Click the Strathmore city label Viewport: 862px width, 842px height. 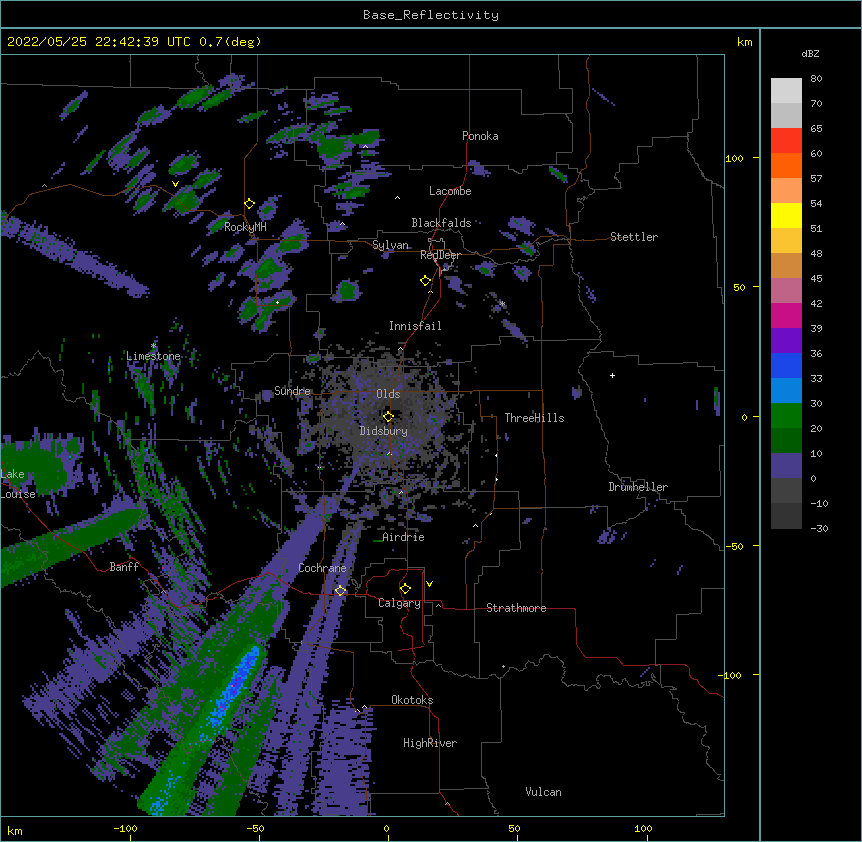pos(516,608)
